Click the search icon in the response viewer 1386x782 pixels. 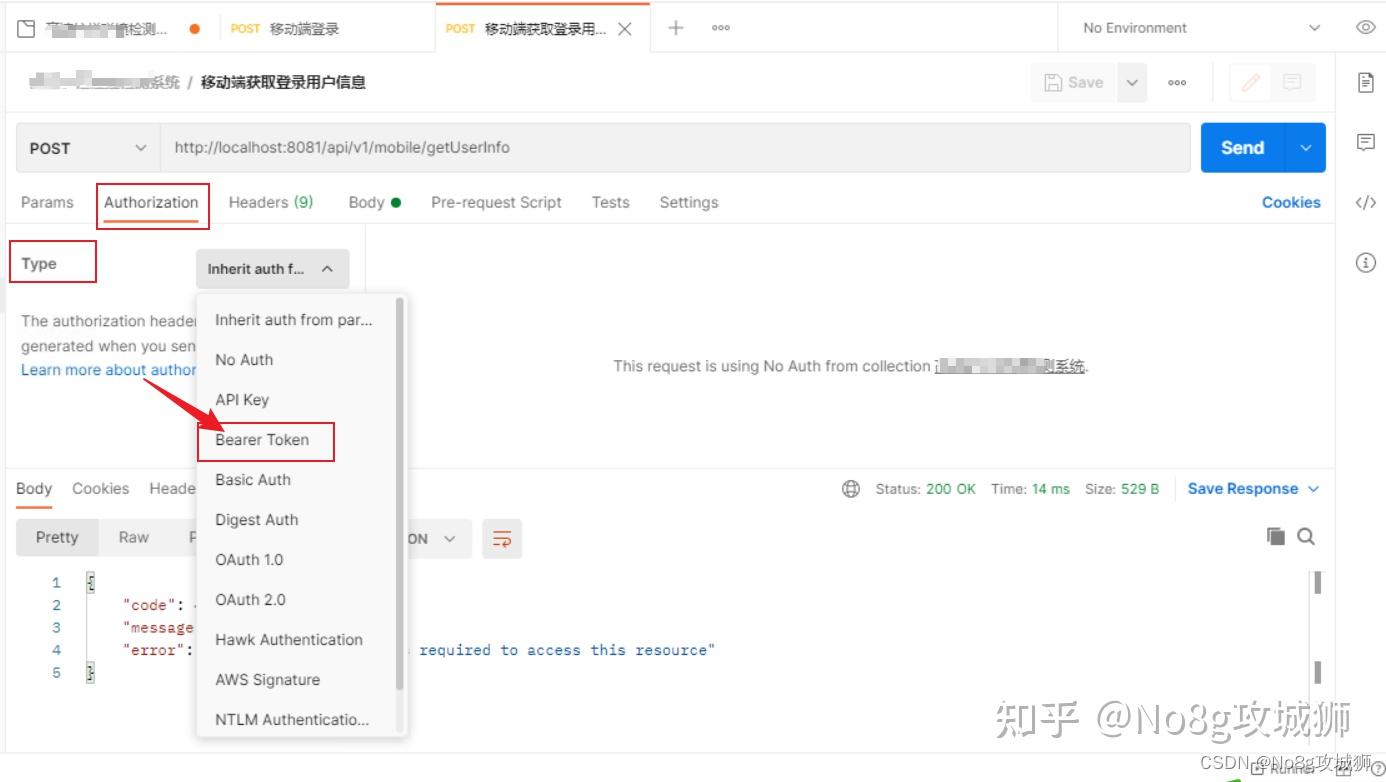click(x=1306, y=537)
